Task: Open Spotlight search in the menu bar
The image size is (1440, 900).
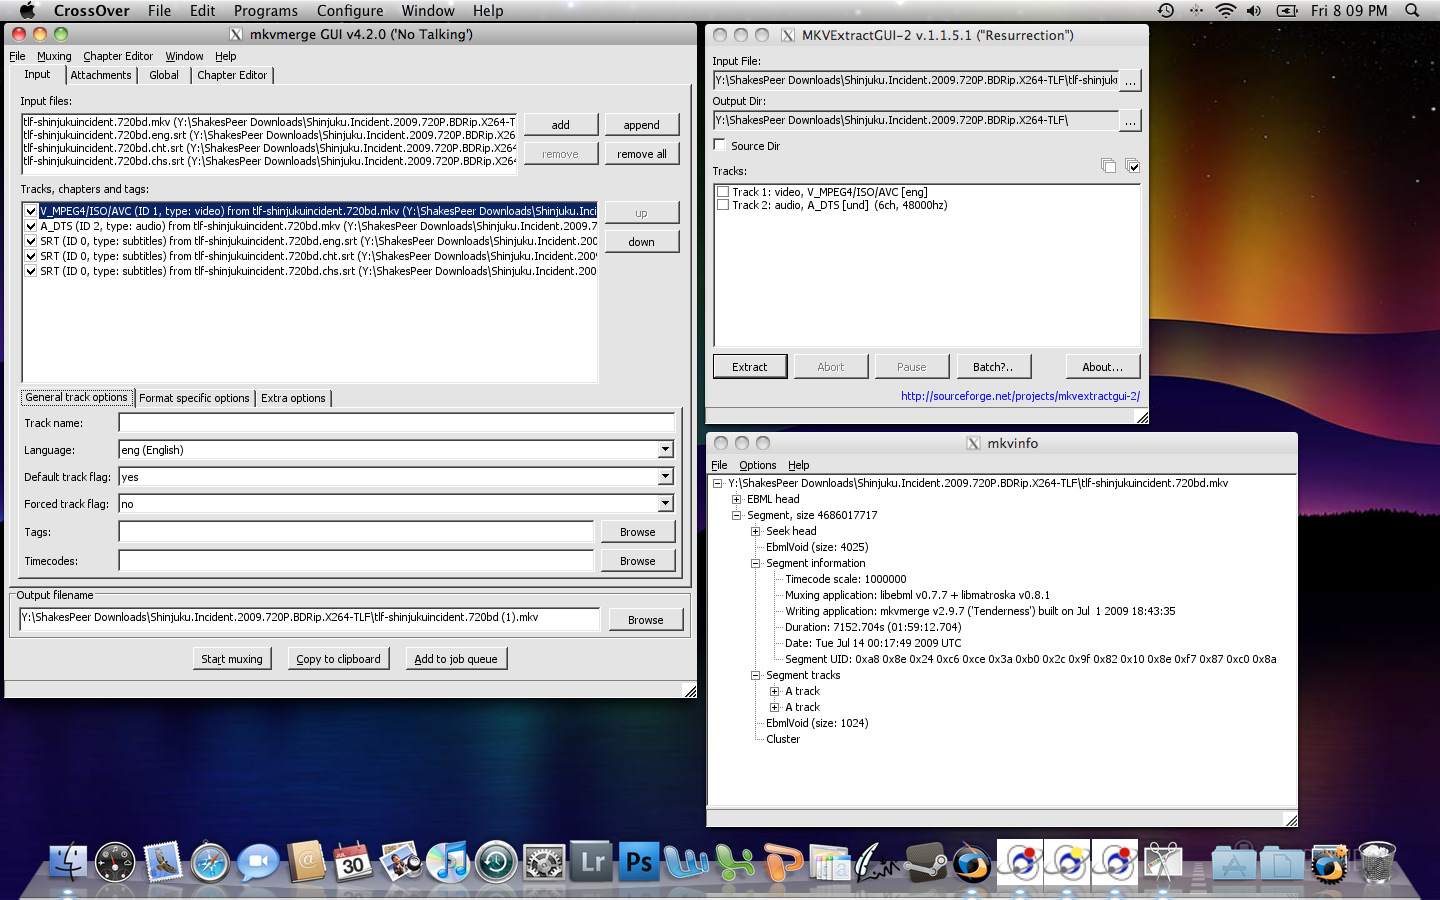Action: point(1412,11)
